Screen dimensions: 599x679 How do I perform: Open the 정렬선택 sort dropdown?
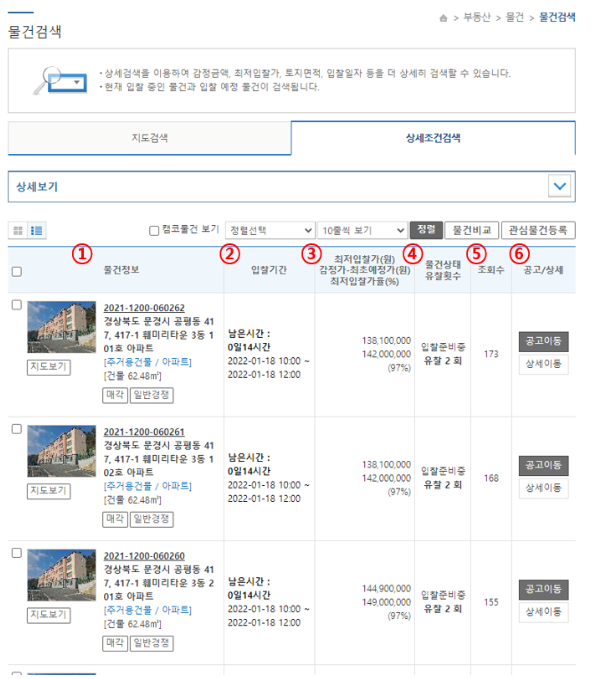point(270,230)
